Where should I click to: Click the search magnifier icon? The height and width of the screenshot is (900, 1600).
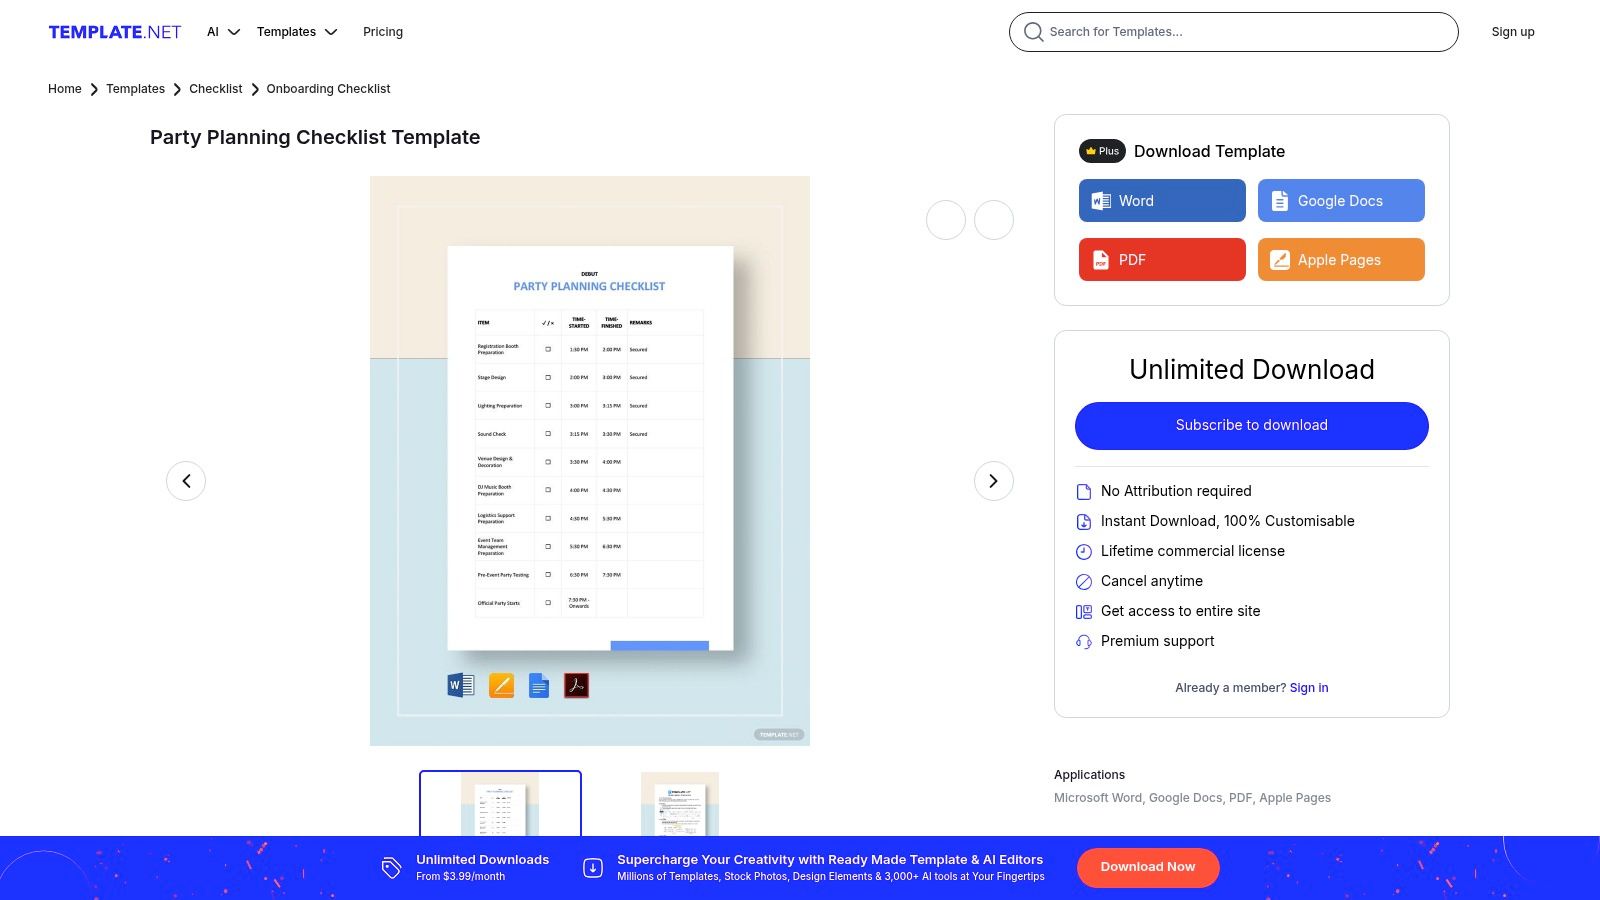click(x=1033, y=32)
